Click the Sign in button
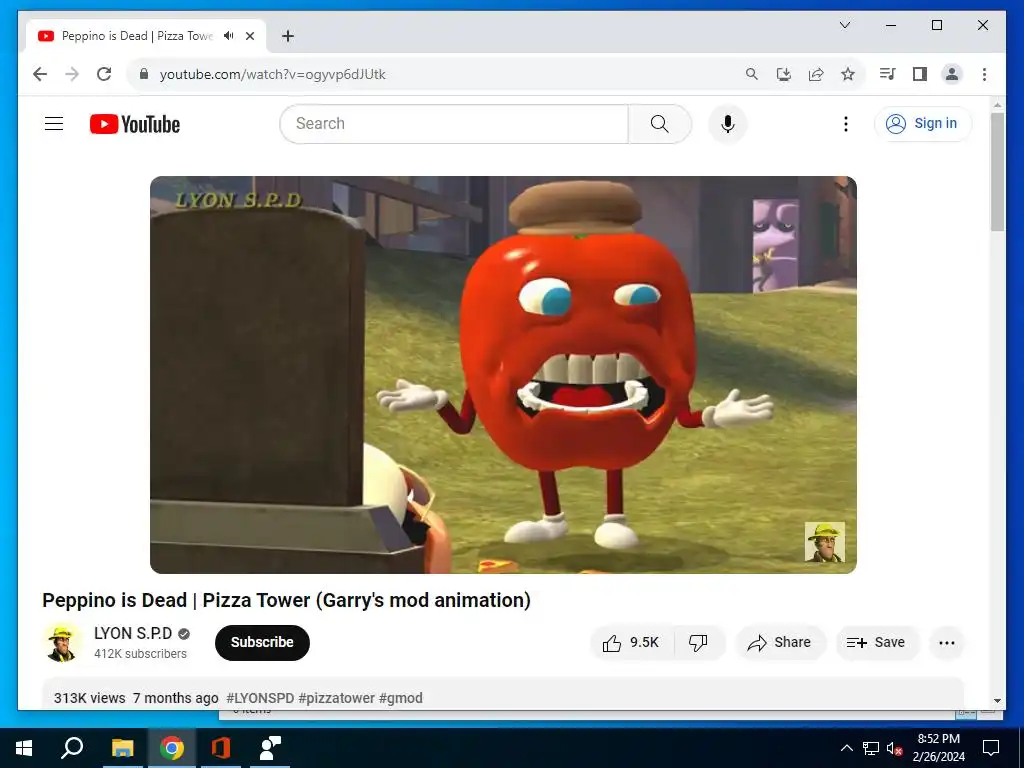The height and width of the screenshot is (768, 1024). [x=923, y=123]
